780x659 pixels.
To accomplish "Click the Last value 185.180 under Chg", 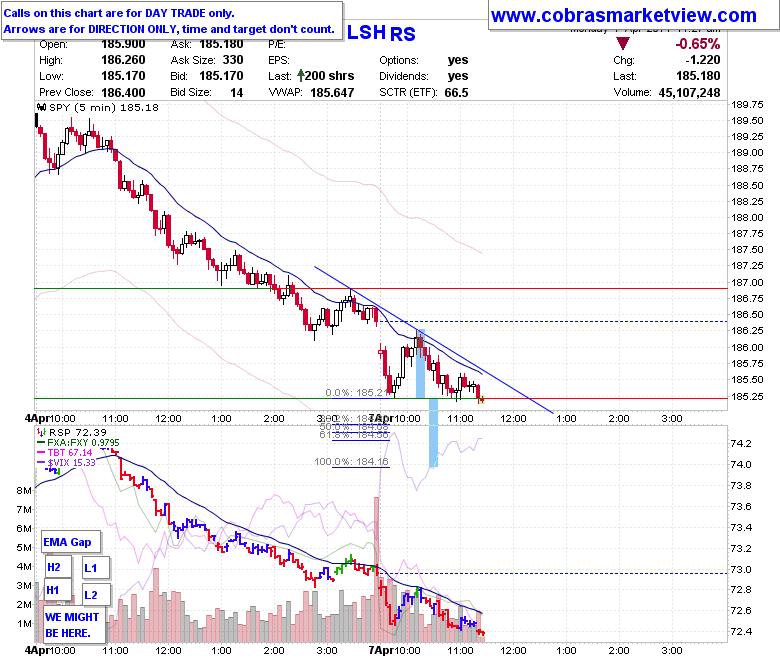I will 698,76.
